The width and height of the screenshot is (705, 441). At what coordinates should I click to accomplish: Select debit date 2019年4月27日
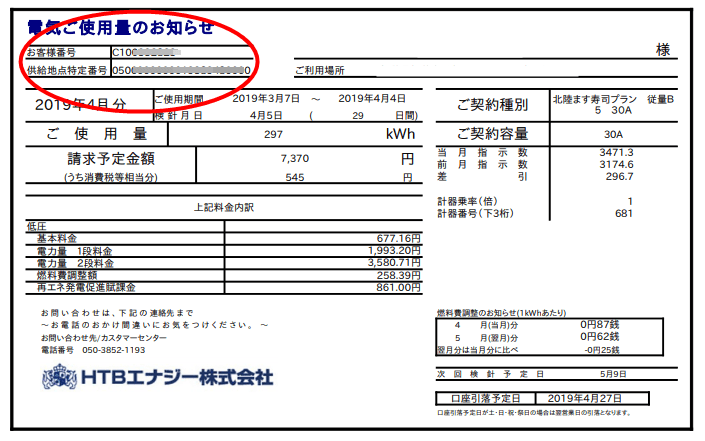point(585,398)
